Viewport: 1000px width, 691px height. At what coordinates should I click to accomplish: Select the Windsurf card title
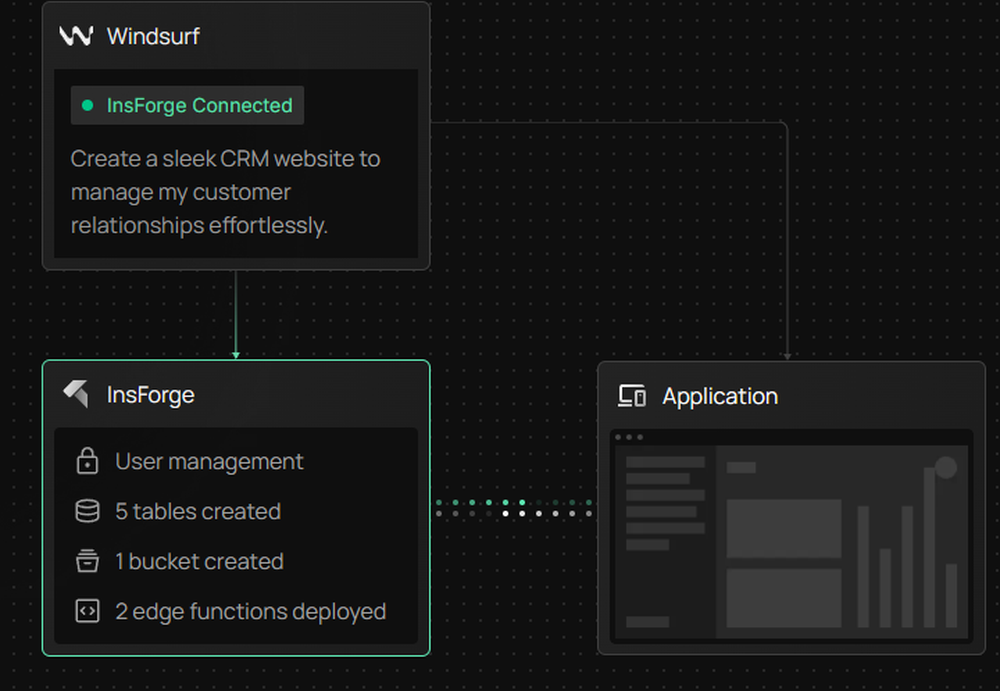155,36
